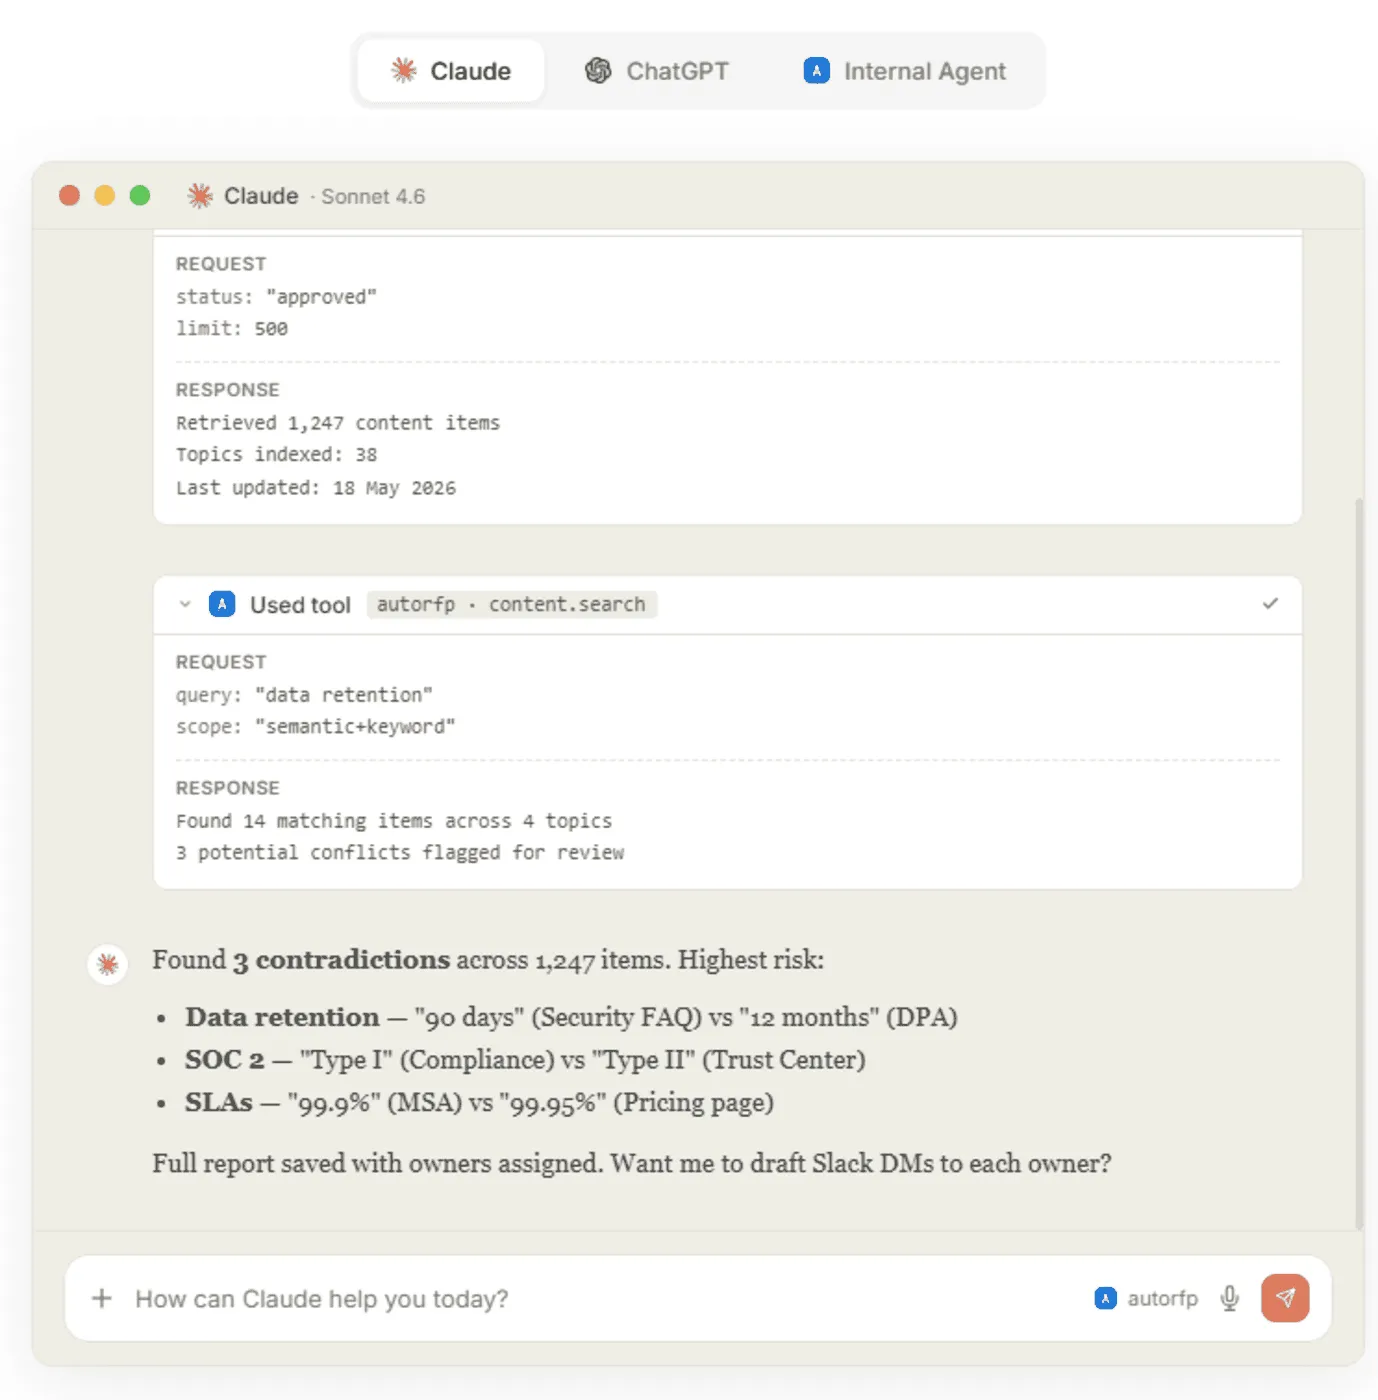
Task: Open the Sonnet 4.6 model label
Action: [373, 197]
